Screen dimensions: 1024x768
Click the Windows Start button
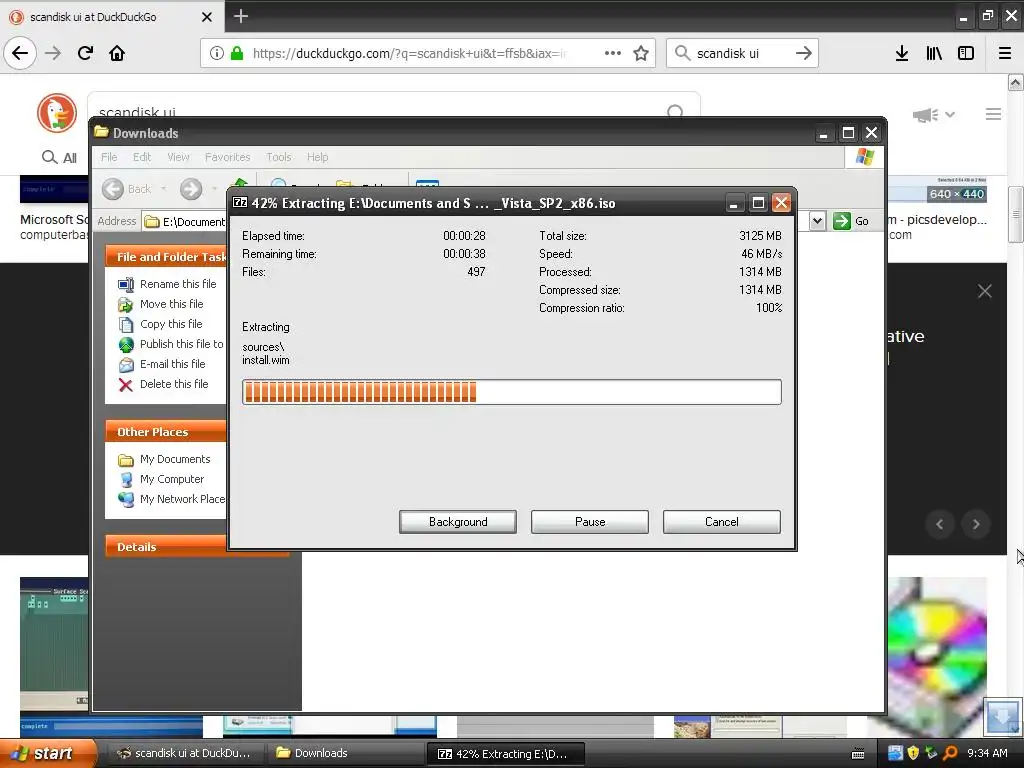[x=48, y=753]
